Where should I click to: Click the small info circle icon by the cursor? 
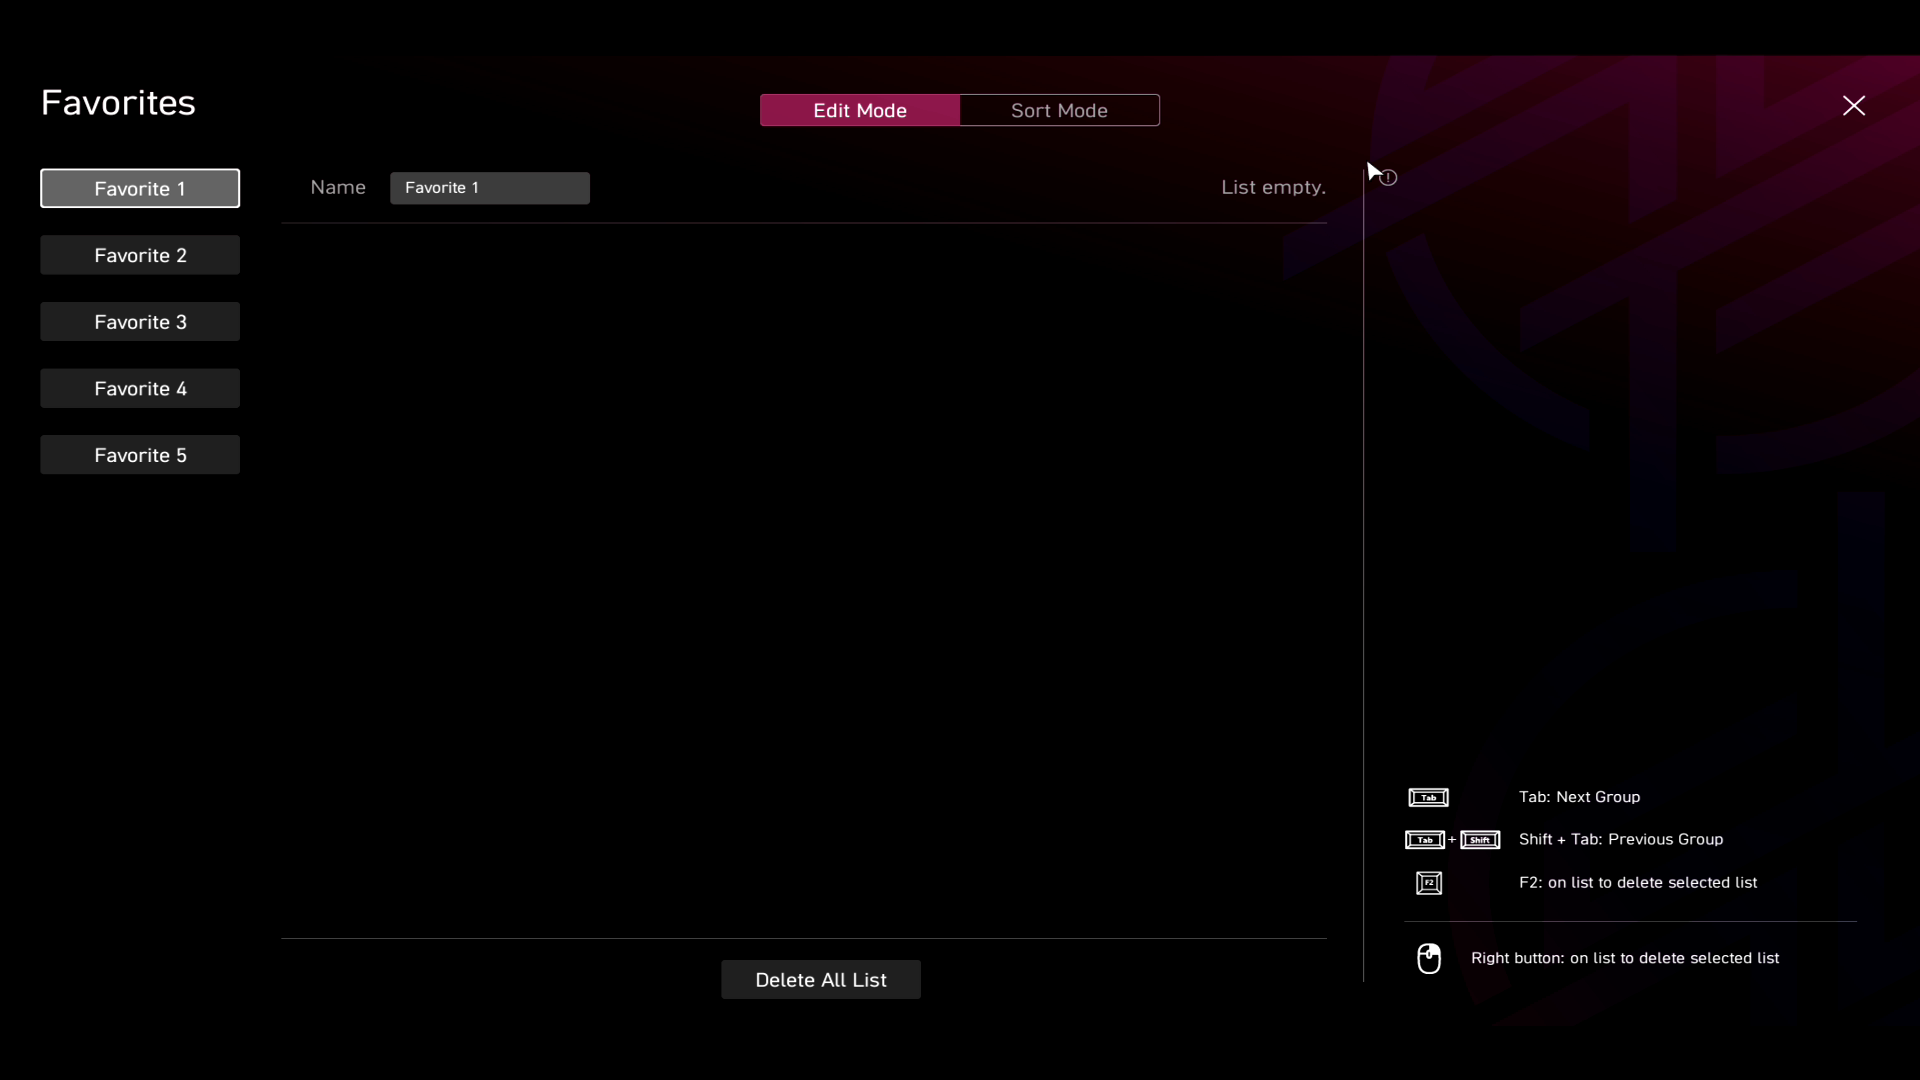1389,178
